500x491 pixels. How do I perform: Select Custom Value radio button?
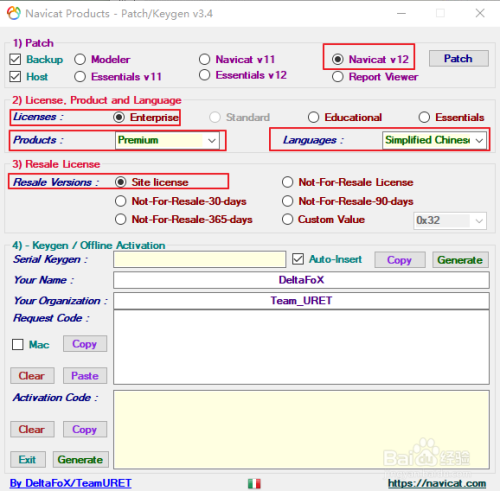pyautogui.click(x=287, y=219)
